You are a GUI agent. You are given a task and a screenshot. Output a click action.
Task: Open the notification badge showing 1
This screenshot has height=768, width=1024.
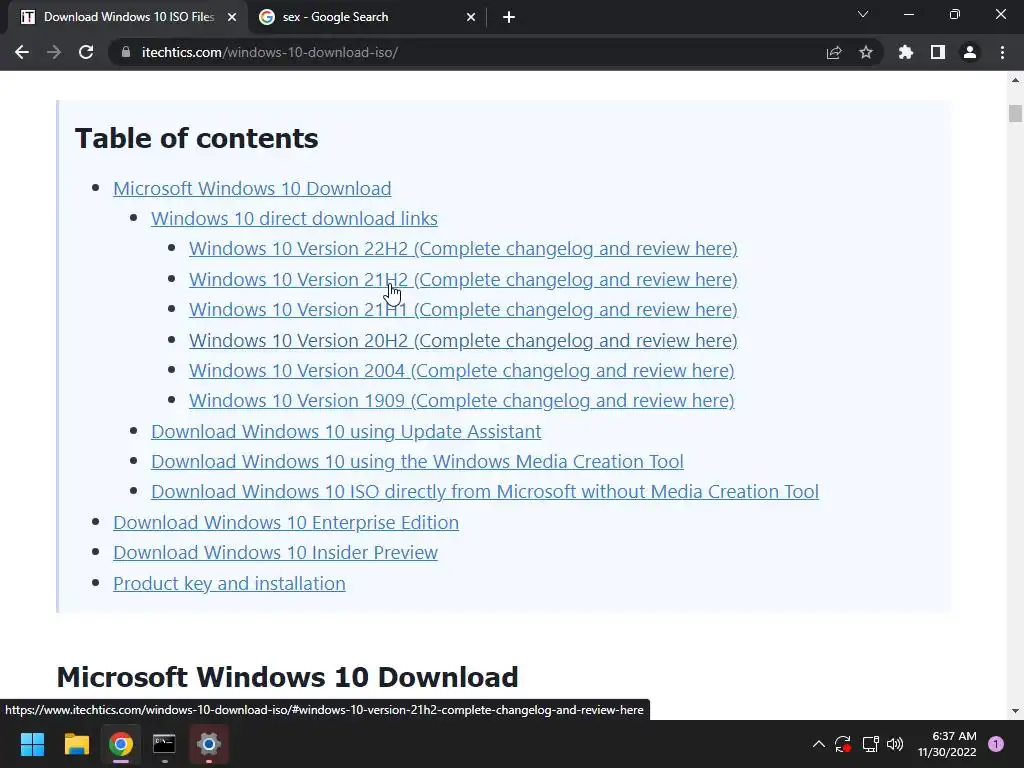996,744
